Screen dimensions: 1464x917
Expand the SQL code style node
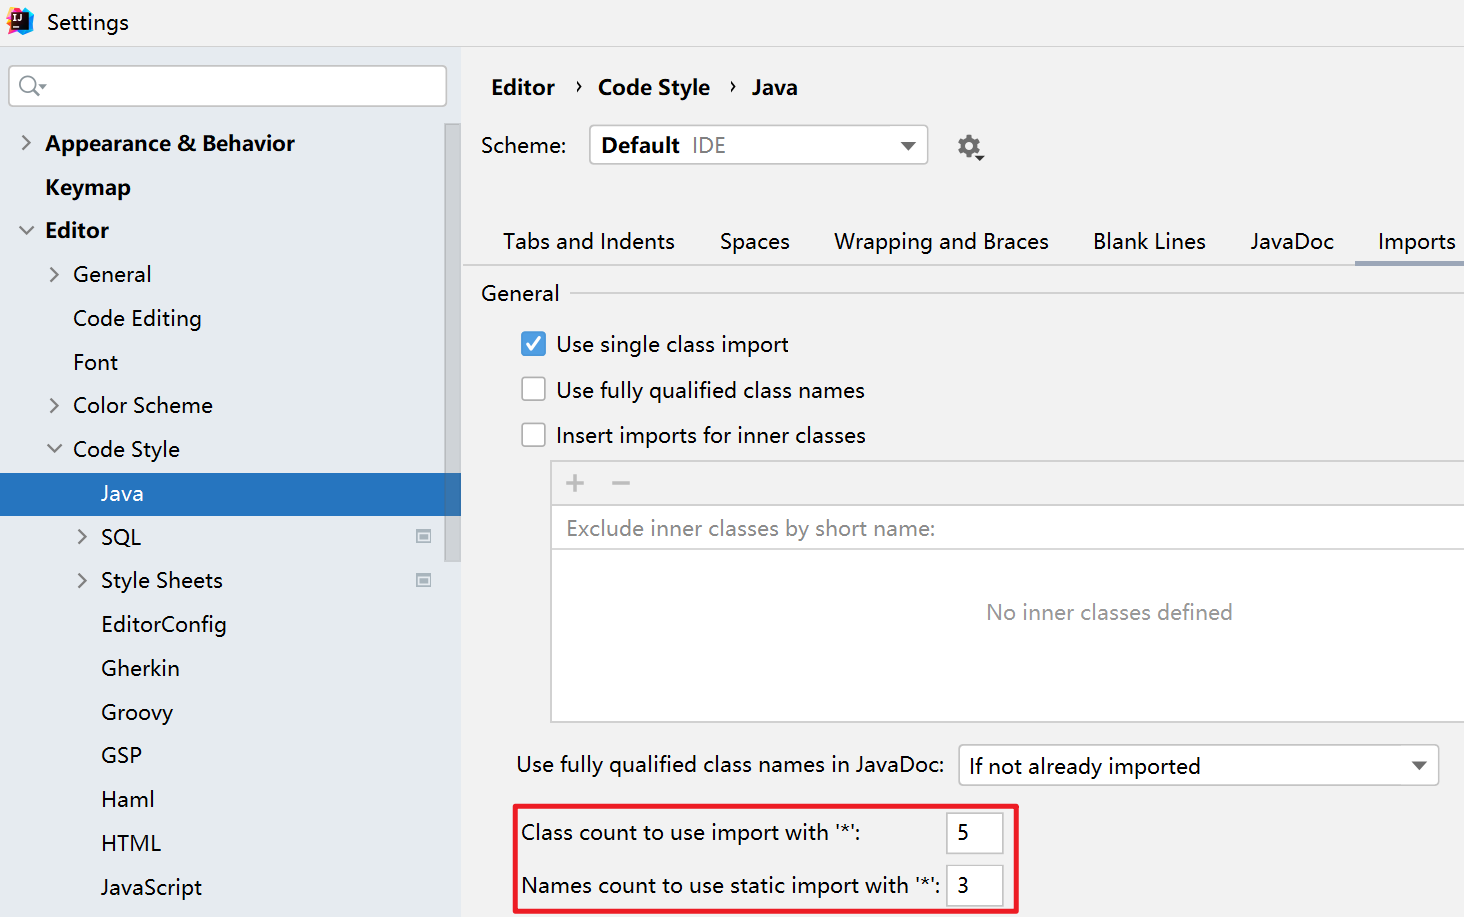tap(82, 537)
